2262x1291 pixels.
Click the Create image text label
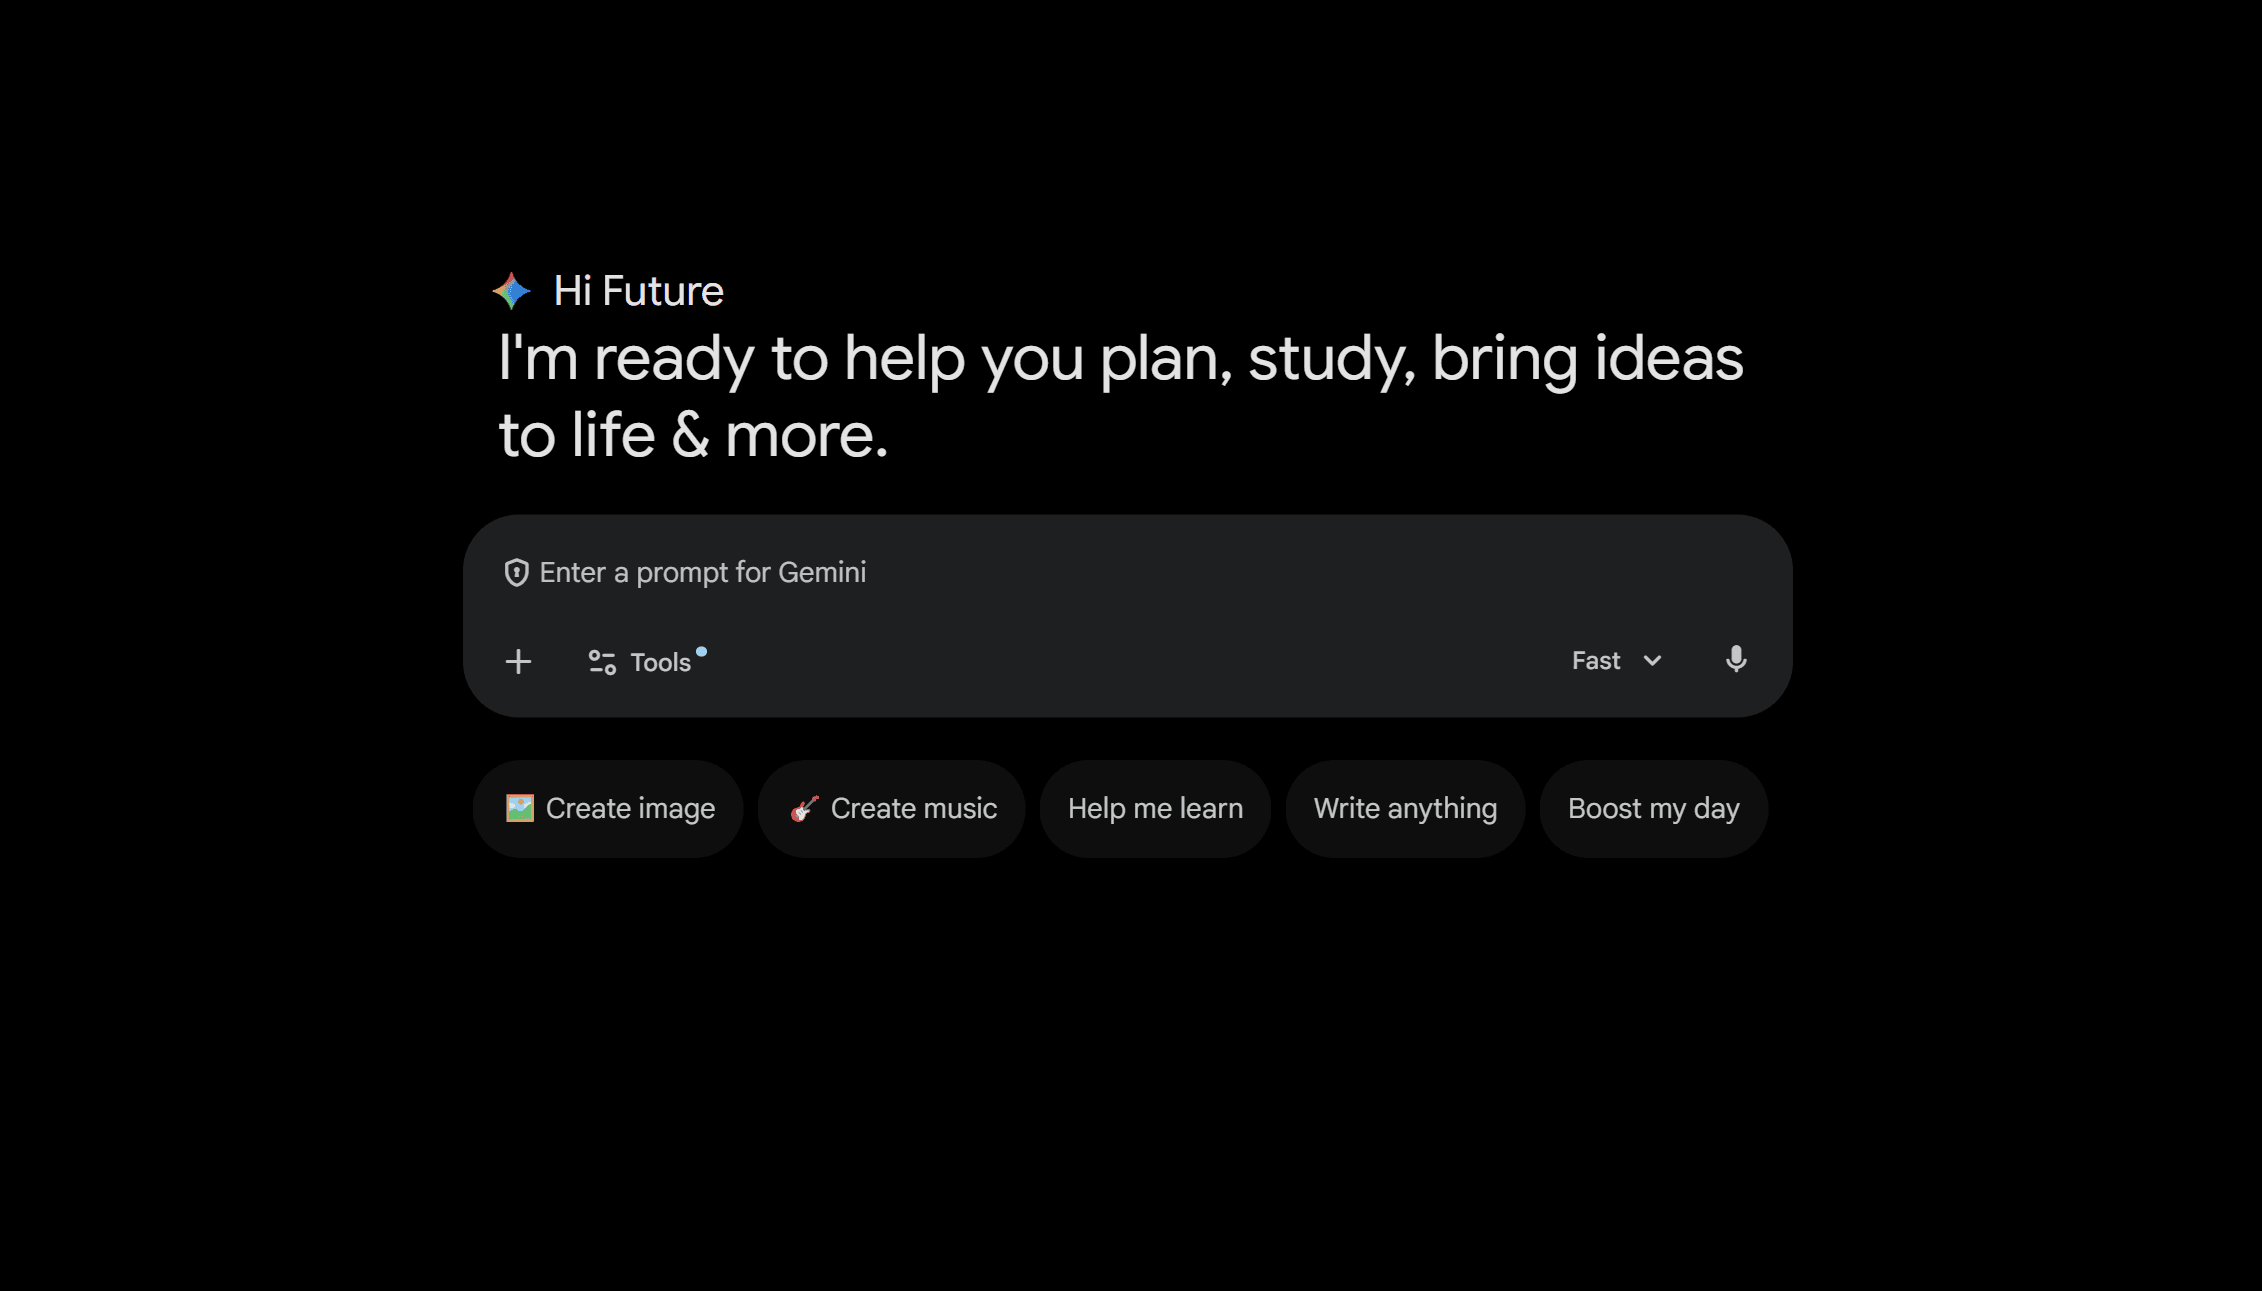point(630,808)
